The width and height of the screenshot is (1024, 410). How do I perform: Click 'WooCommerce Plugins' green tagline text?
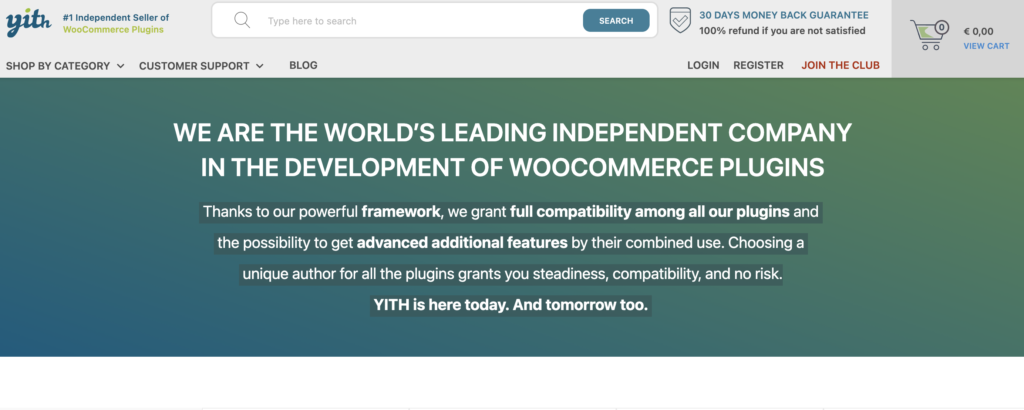click(114, 29)
